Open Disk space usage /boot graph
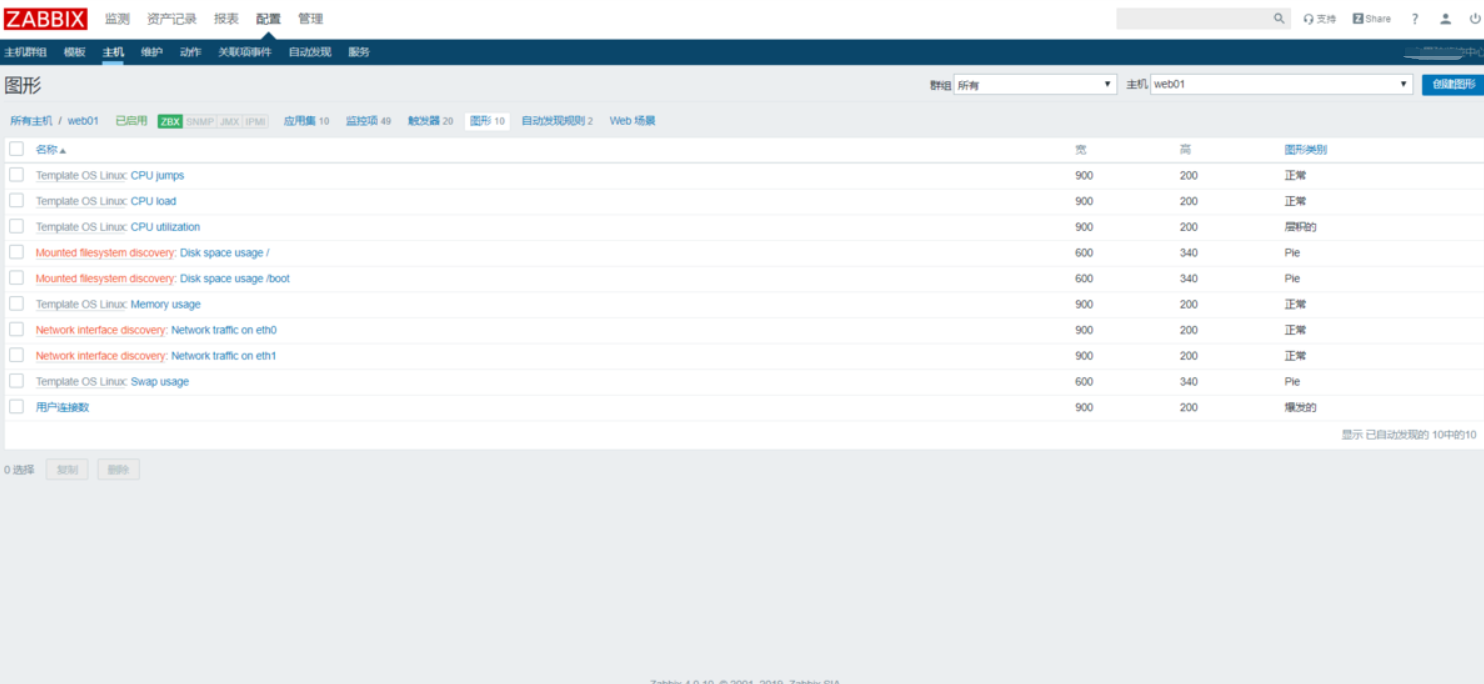1484x684 pixels. point(234,279)
